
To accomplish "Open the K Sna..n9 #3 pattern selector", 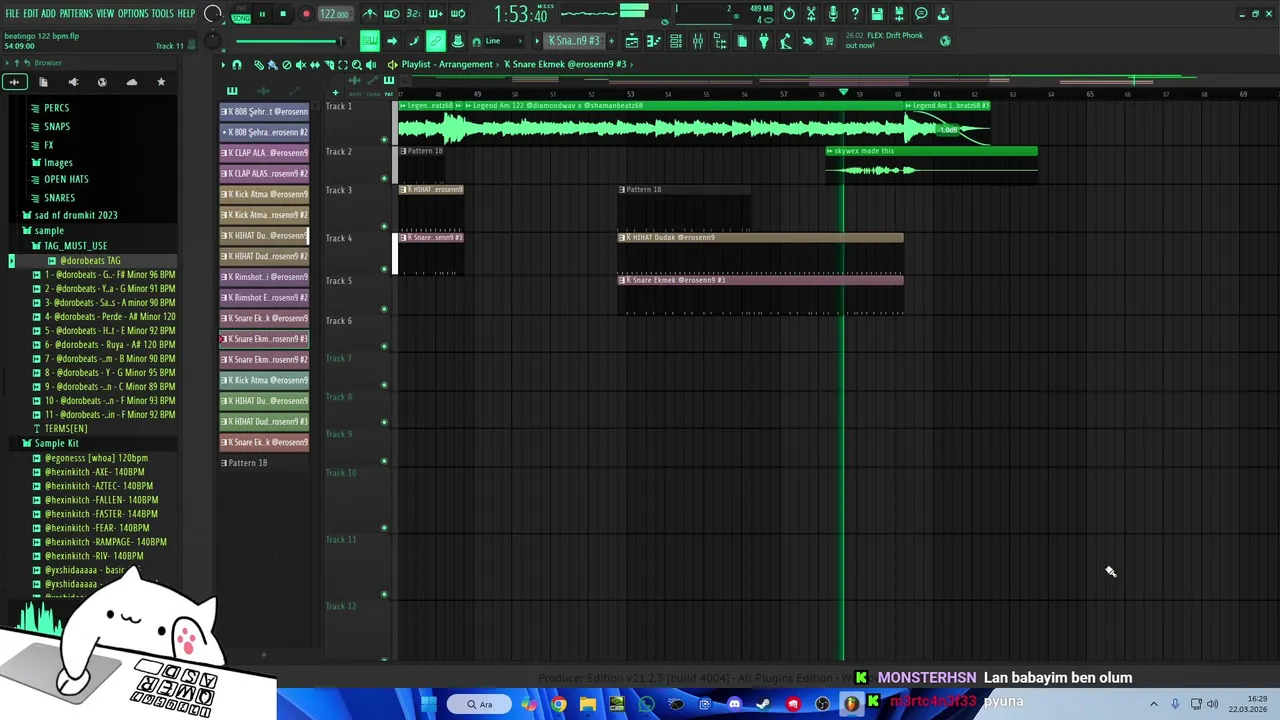I will 574,41.
